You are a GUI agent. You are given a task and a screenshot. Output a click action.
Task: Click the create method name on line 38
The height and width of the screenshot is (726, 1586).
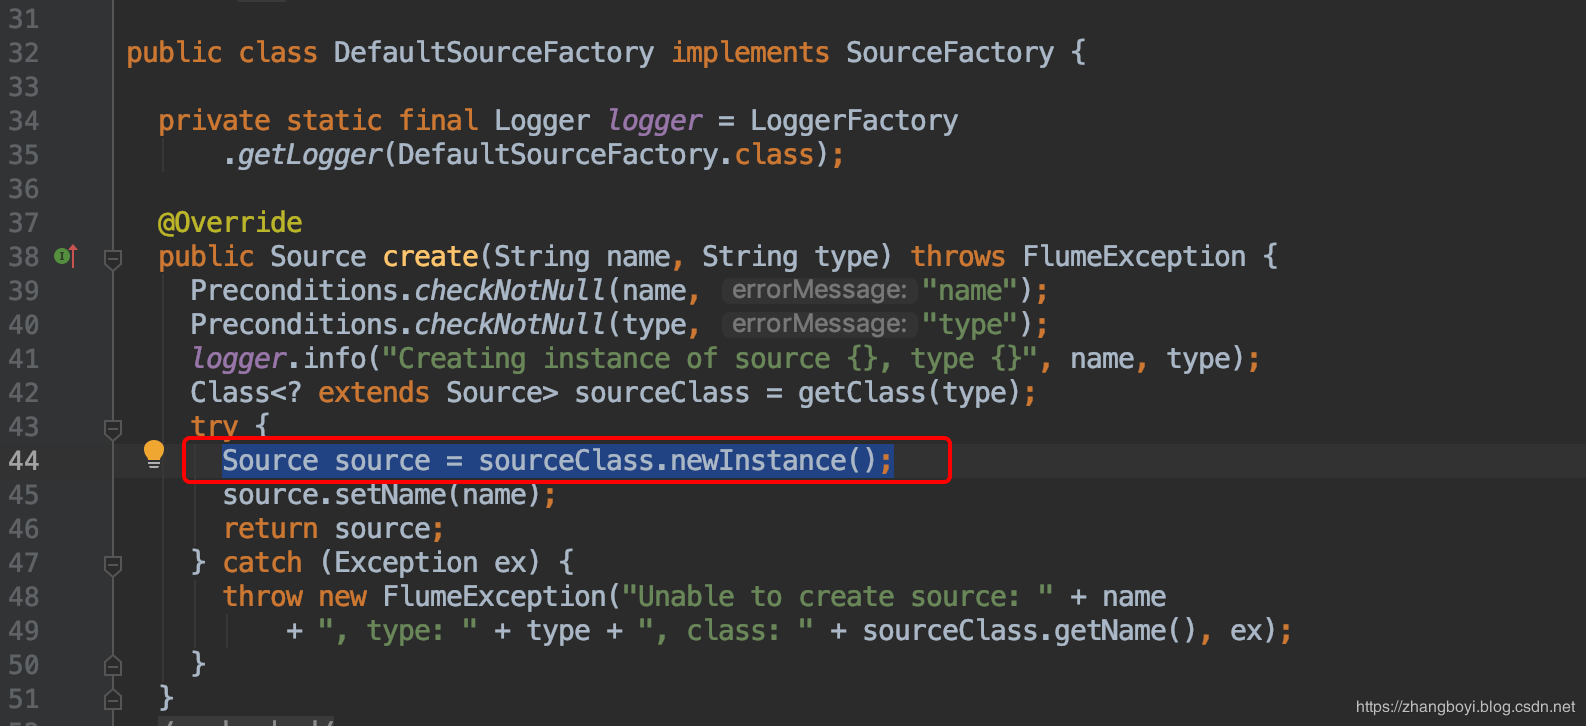tap(431, 257)
